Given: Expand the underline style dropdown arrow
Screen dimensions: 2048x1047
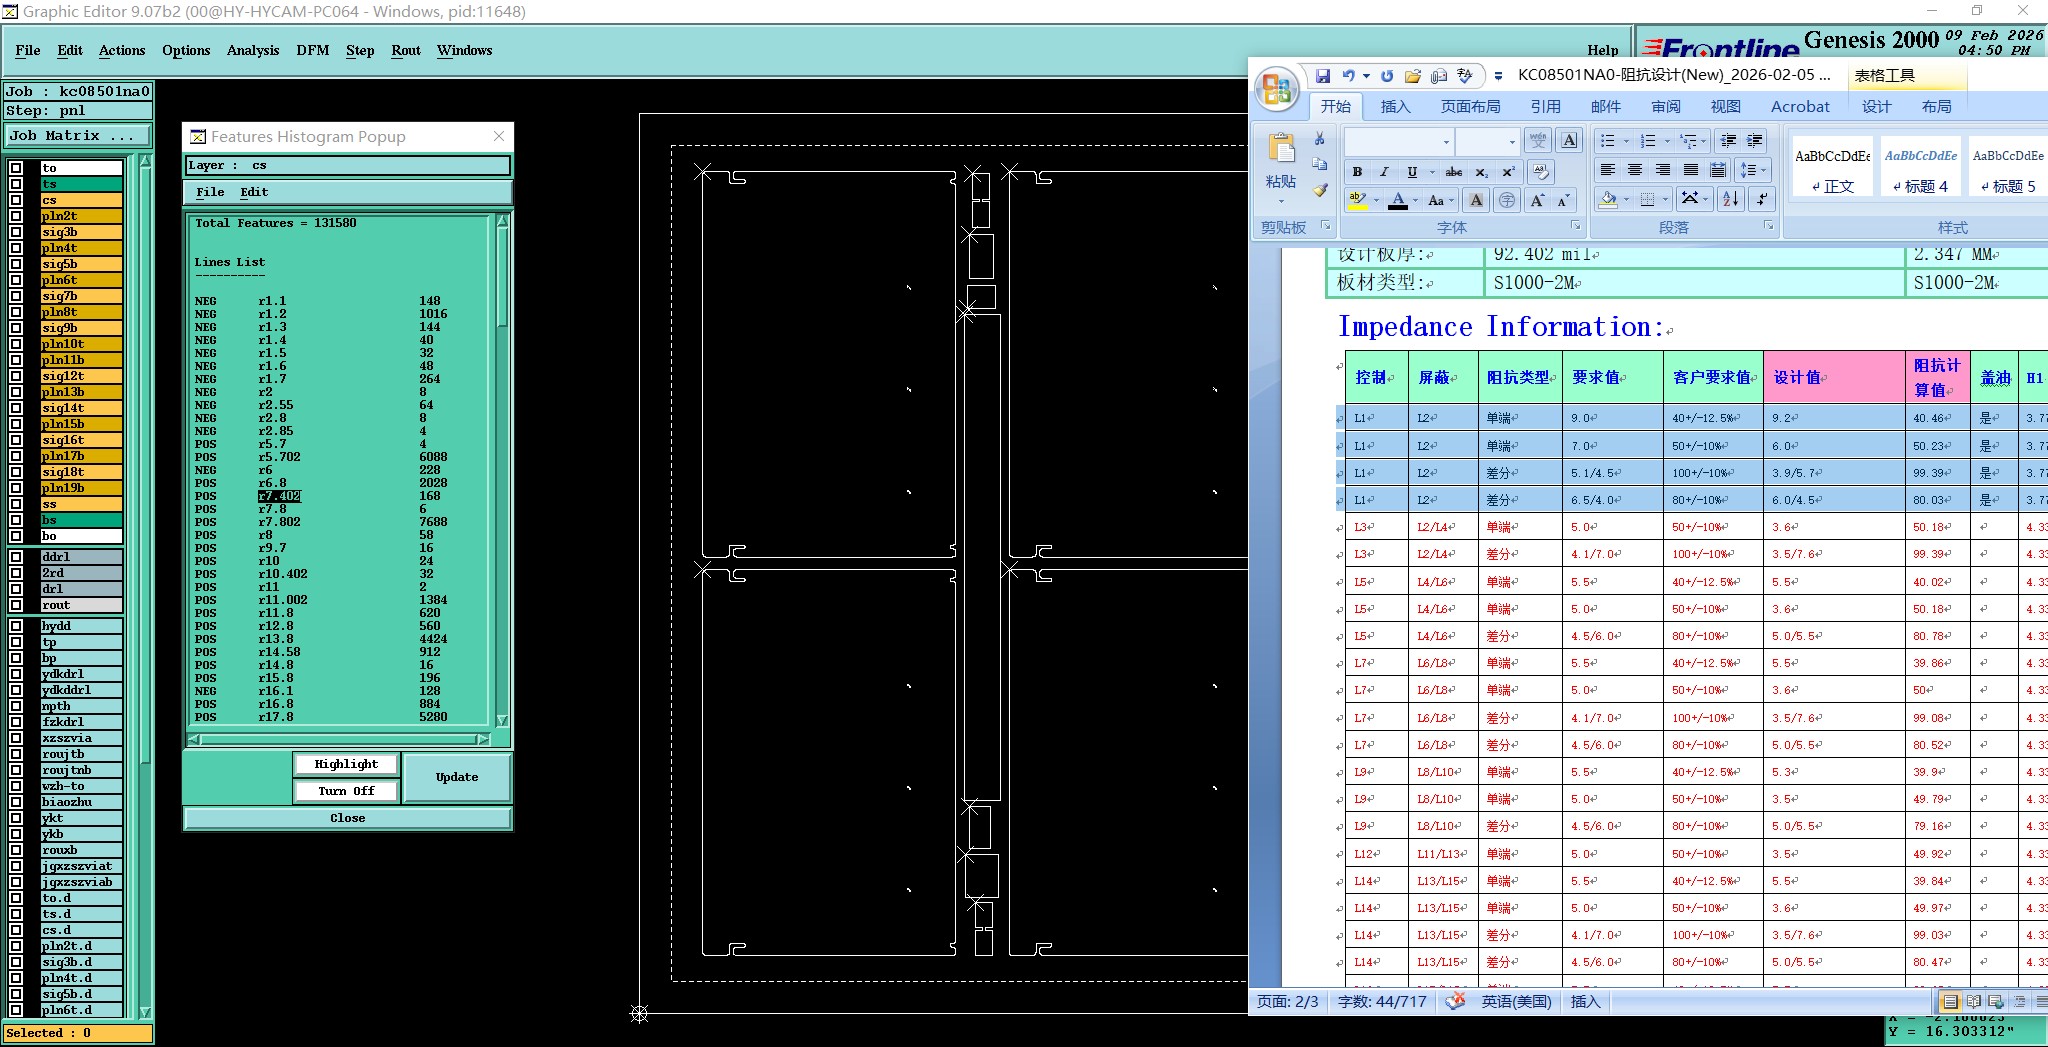Looking at the screenshot, I should point(1432,172).
